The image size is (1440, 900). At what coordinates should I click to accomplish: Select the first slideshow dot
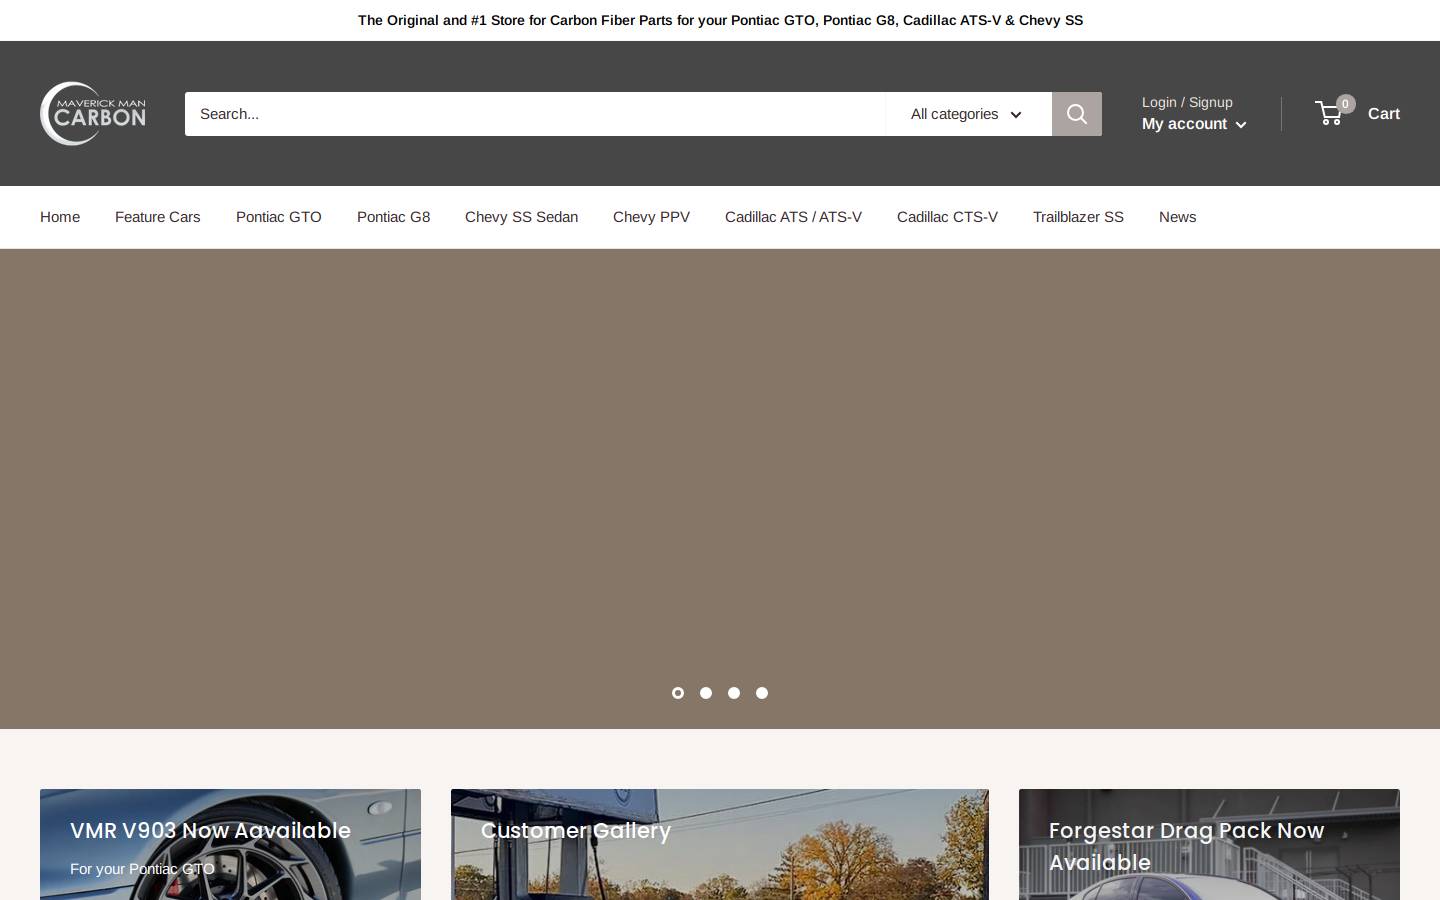pos(678,693)
